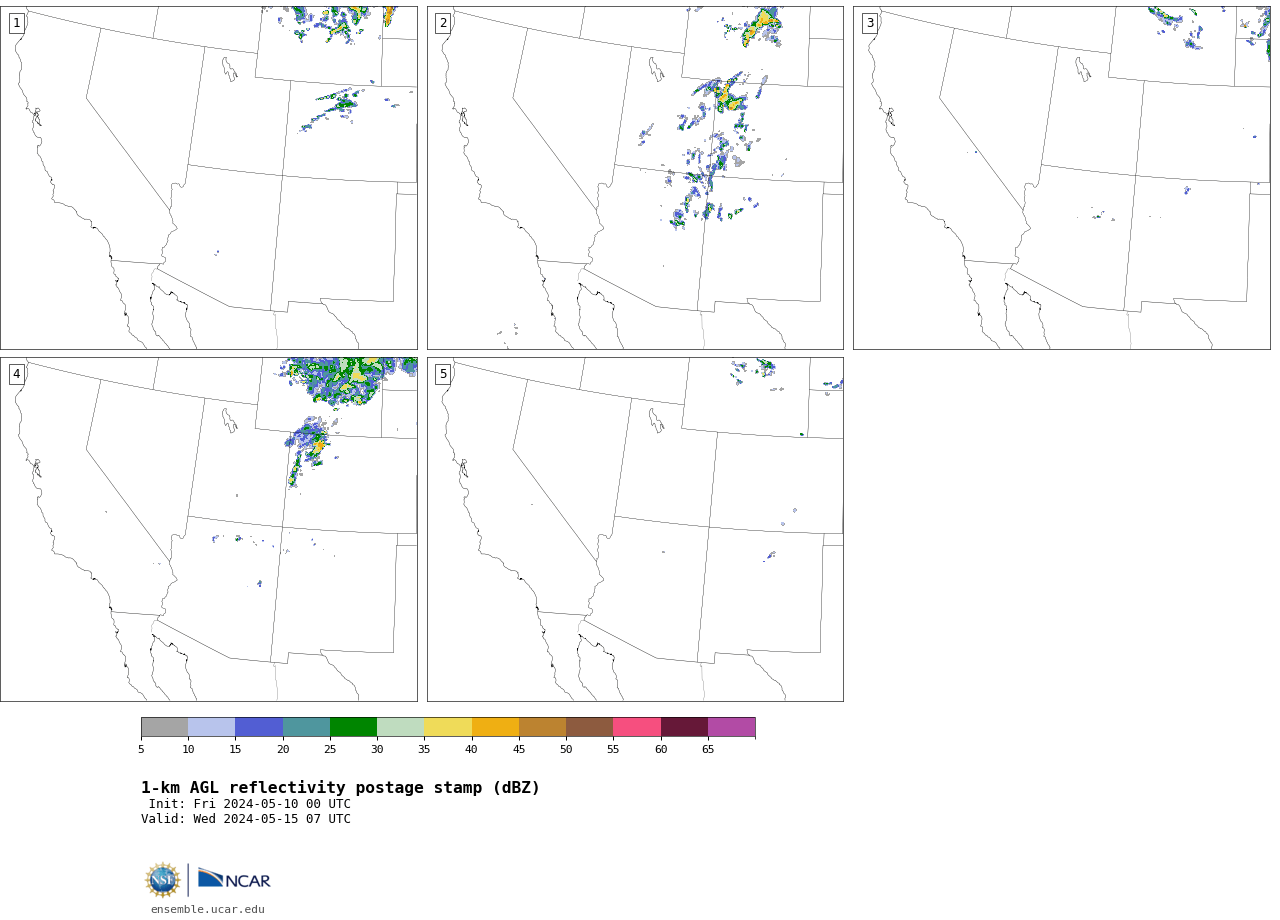The height and width of the screenshot is (920, 1280).
Task: Click the teal 20-25 dBZ swatch
Action: [x=306, y=727]
